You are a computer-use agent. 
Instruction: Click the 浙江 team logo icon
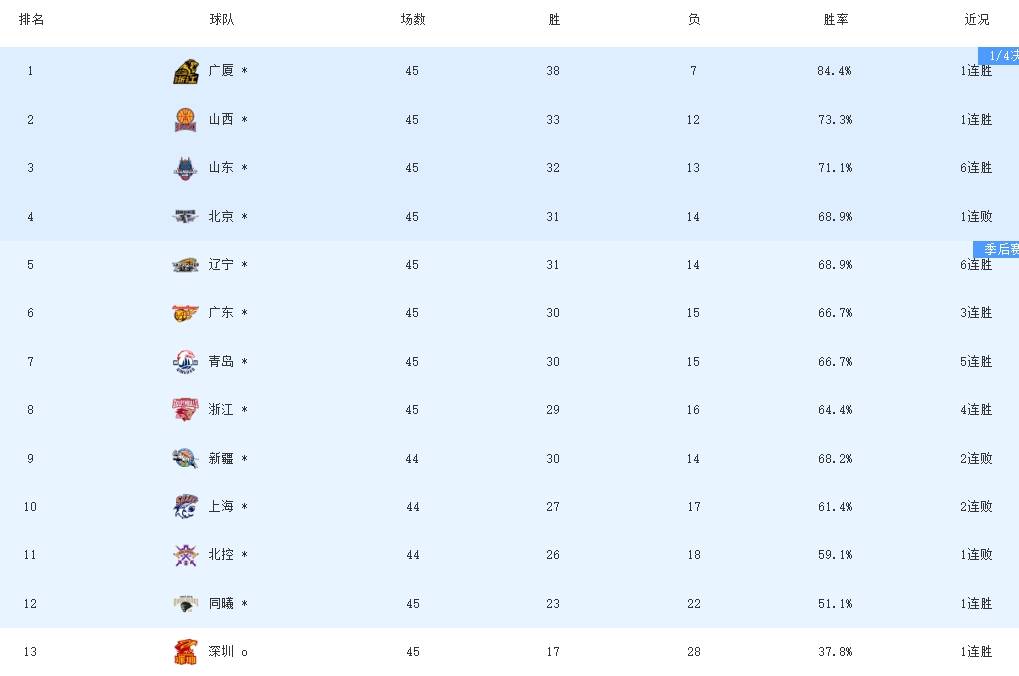186,410
